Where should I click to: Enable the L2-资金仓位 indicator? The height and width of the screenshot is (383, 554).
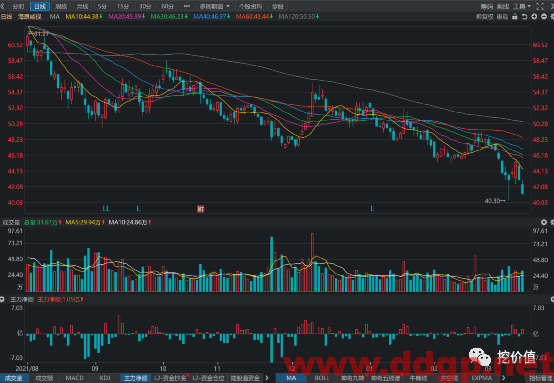(x=208, y=378)
